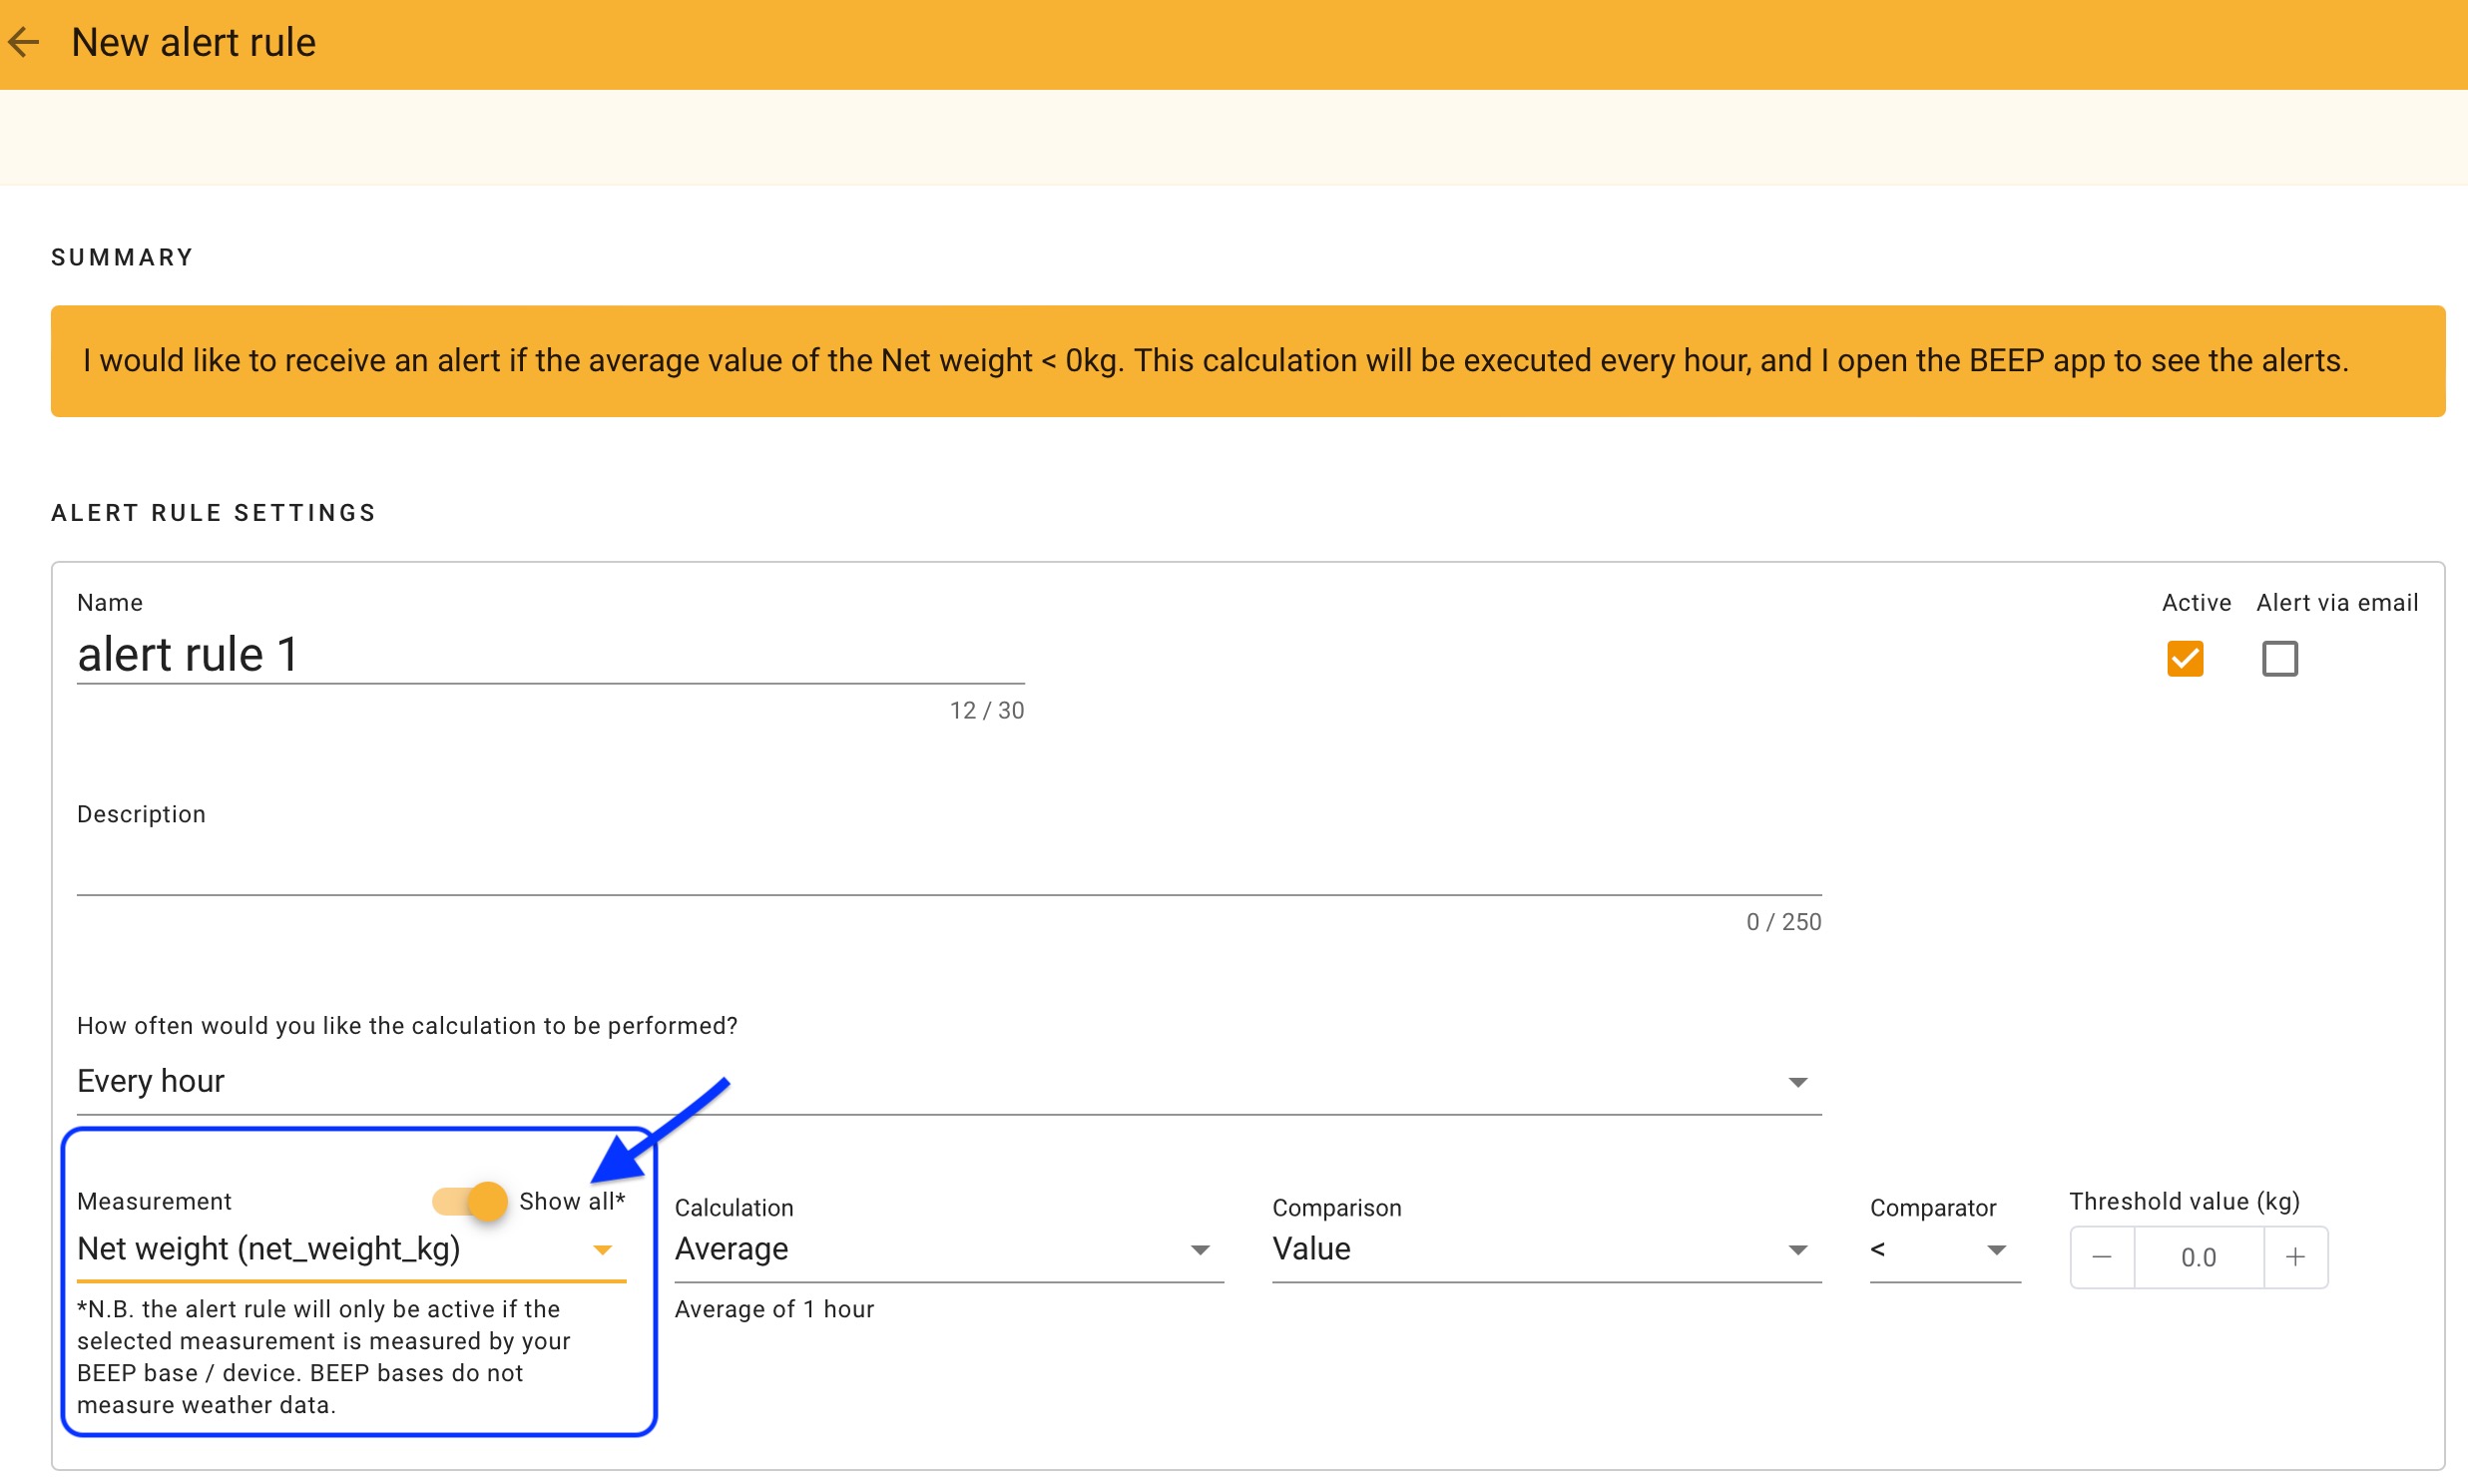Click the Alert via email label
The width and height of the screenshot is (2468, 1484).
click(2337, 602)
